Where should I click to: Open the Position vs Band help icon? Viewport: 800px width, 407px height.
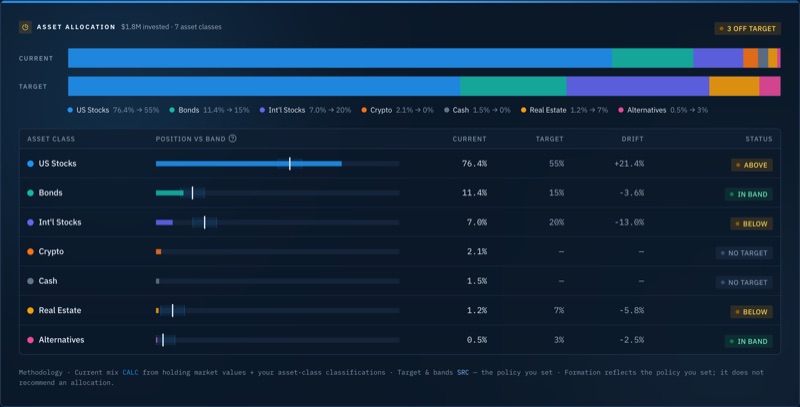pyautogui.click(x=233, y=138)
